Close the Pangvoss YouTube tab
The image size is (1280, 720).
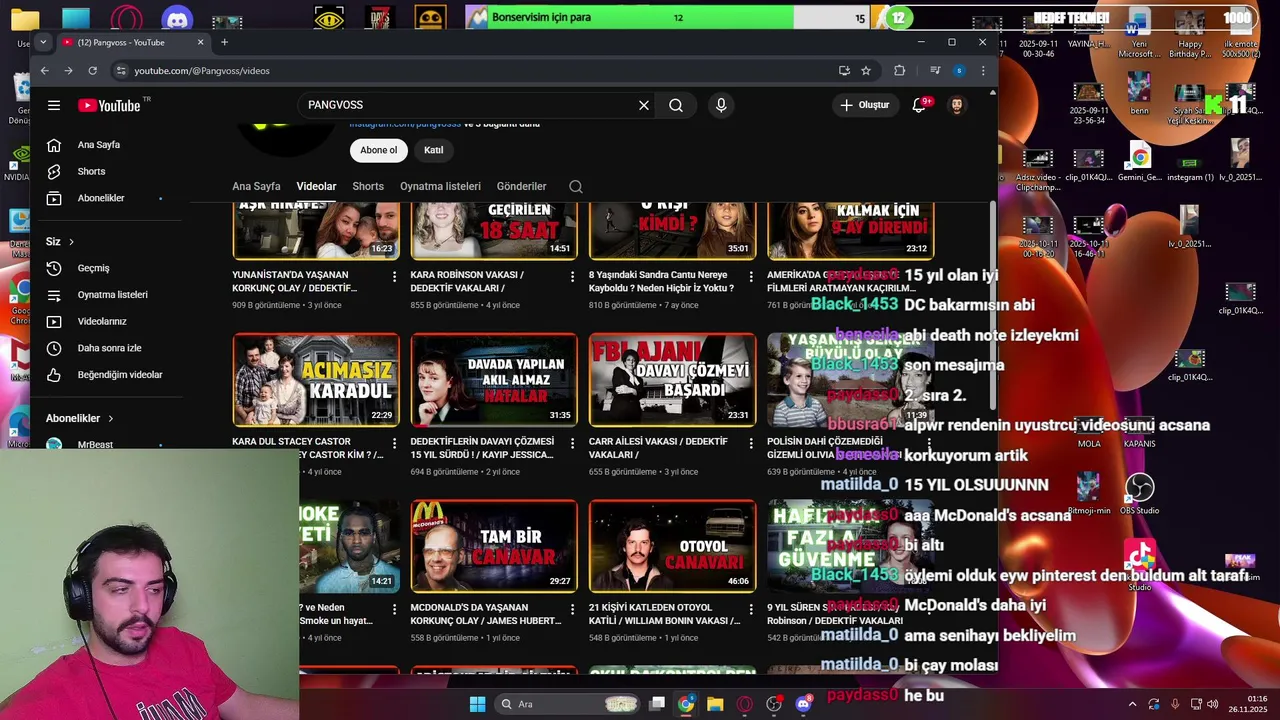click(x=200, y=42)
